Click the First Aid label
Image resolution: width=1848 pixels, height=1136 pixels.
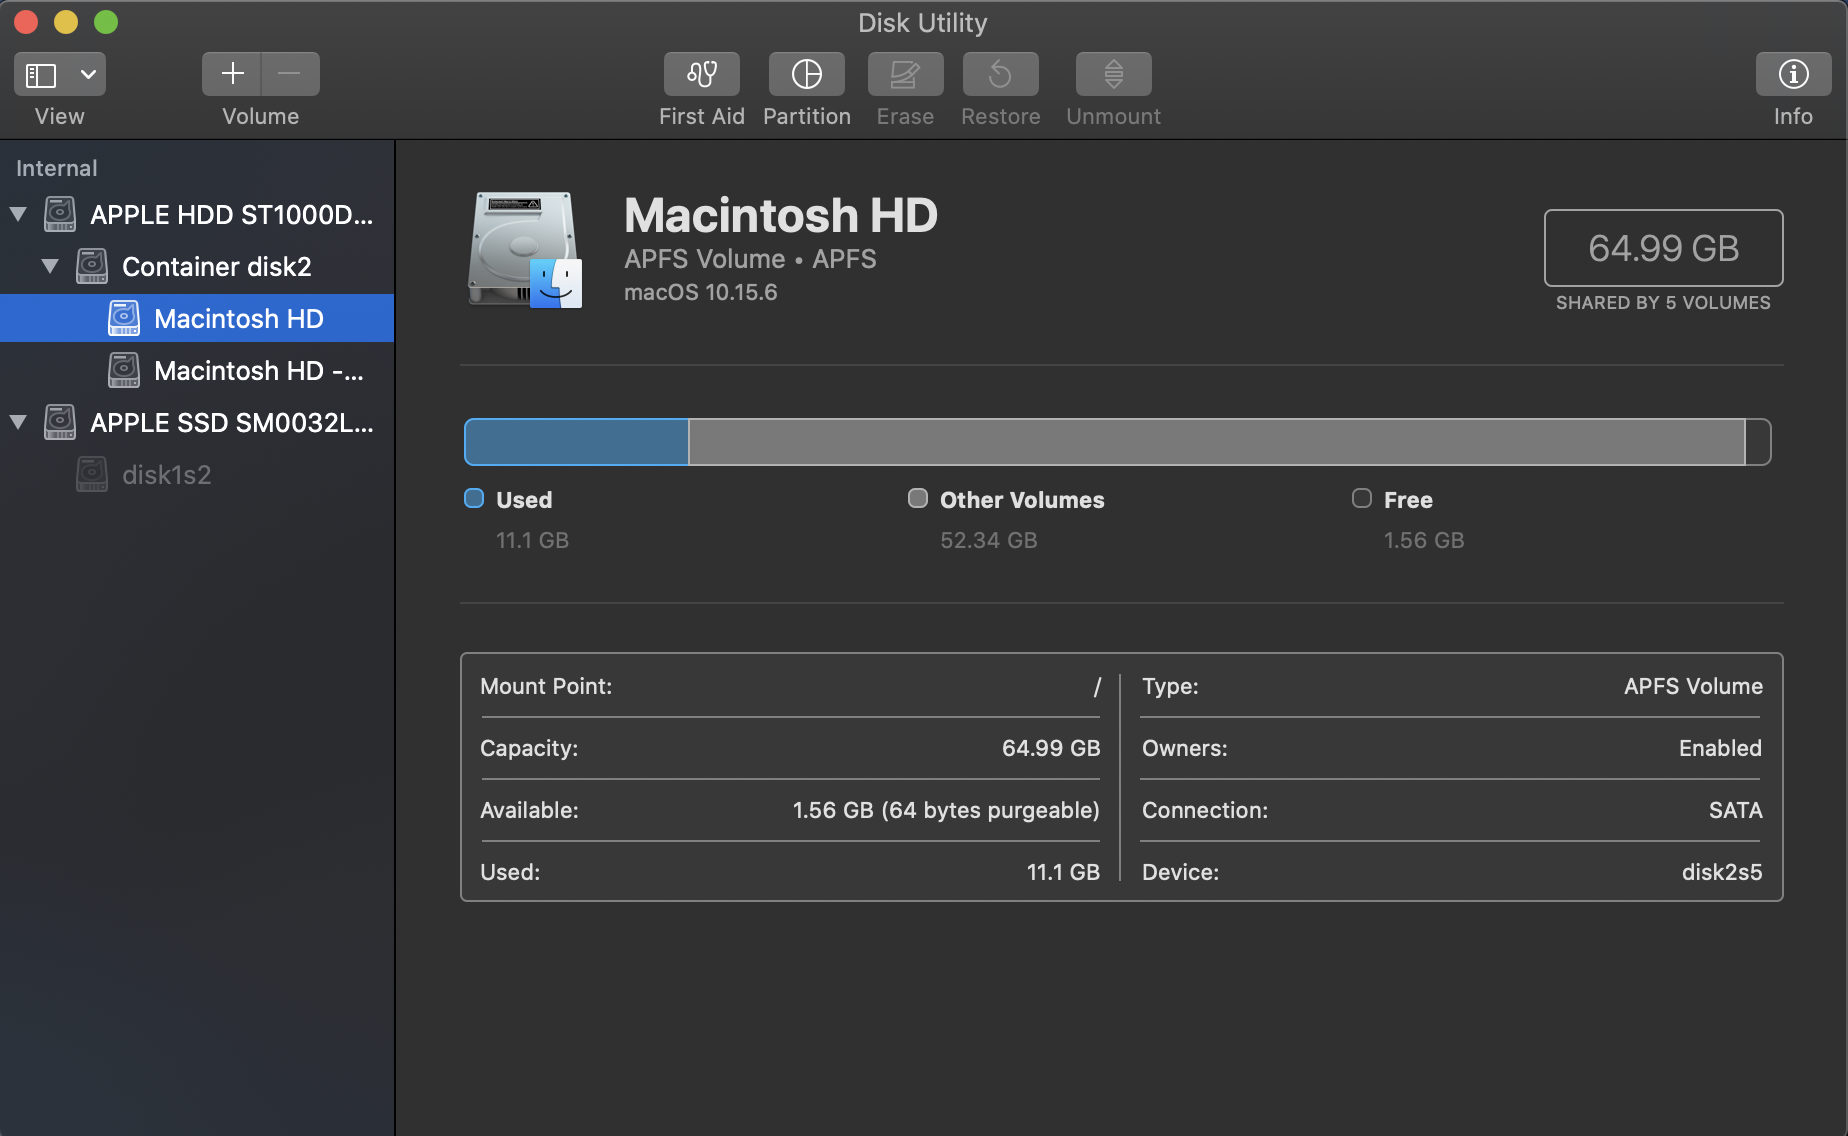point(702,116)
